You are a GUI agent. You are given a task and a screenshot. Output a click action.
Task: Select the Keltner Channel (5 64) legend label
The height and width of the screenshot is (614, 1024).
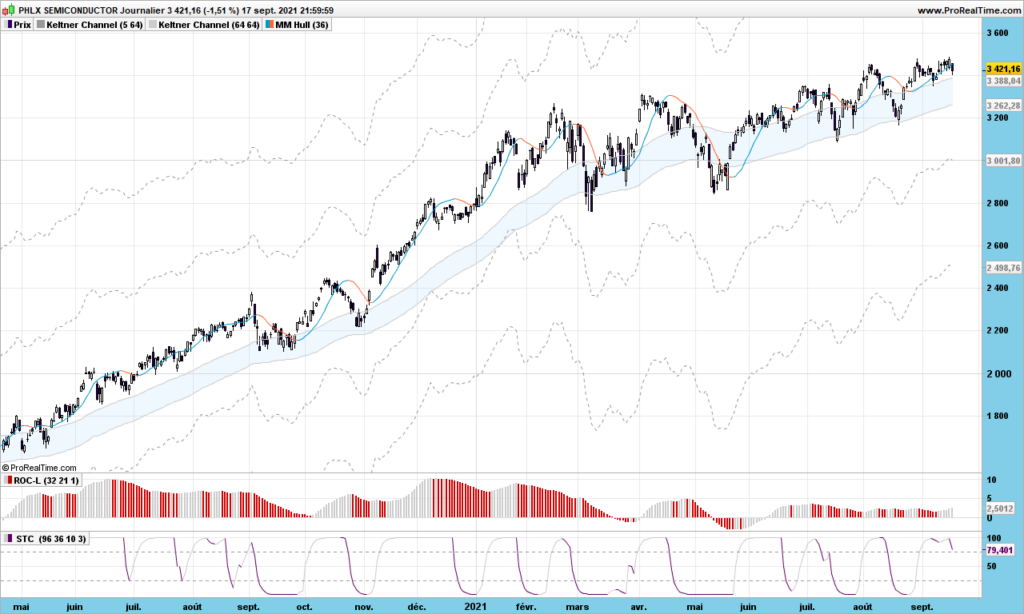(x=94, y=25)
